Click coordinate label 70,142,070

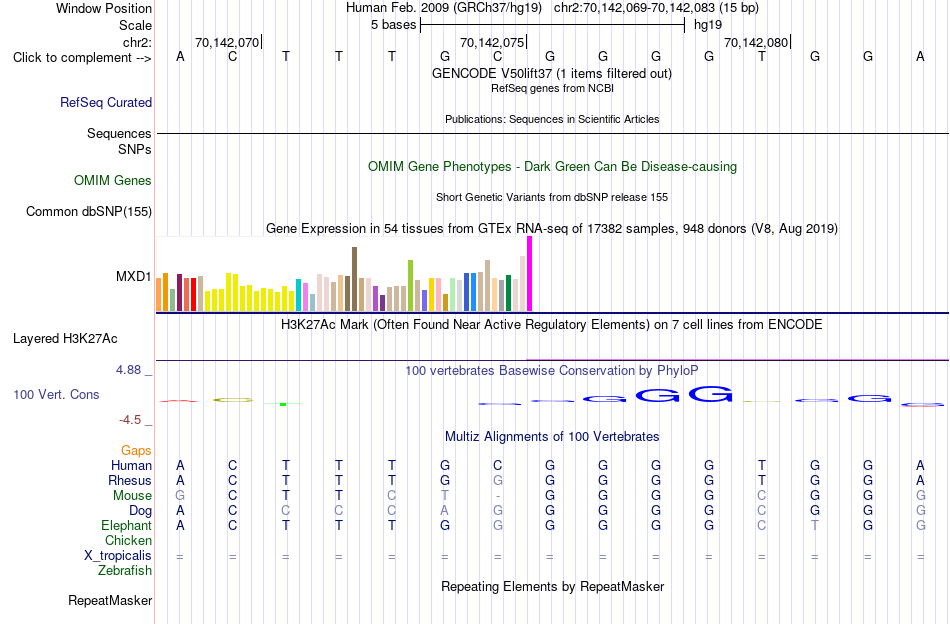227,42
